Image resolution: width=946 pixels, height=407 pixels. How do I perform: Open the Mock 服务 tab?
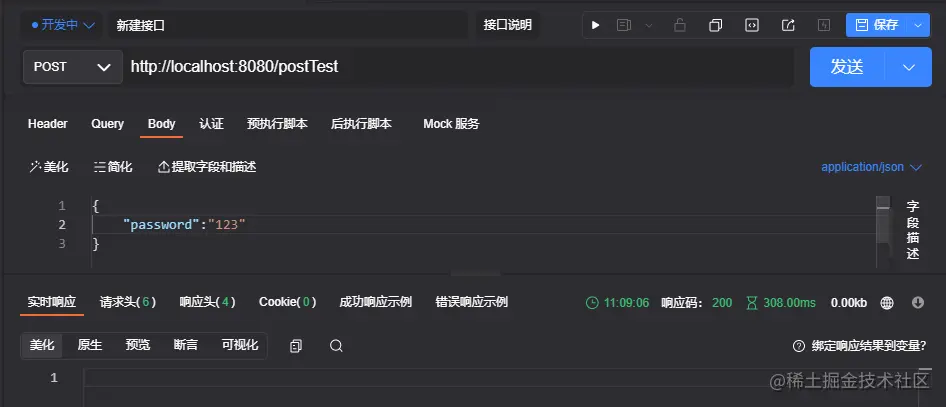[451, 124]
